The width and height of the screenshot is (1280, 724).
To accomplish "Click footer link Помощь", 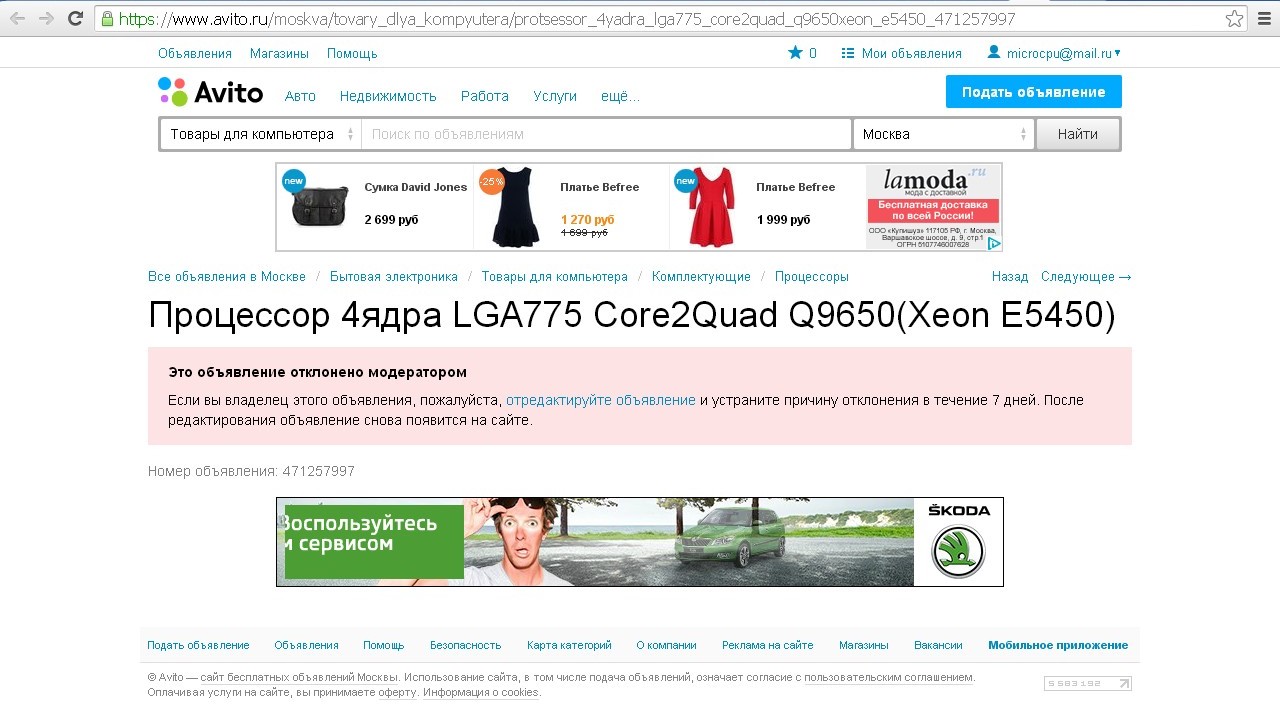I will [384, 645].
